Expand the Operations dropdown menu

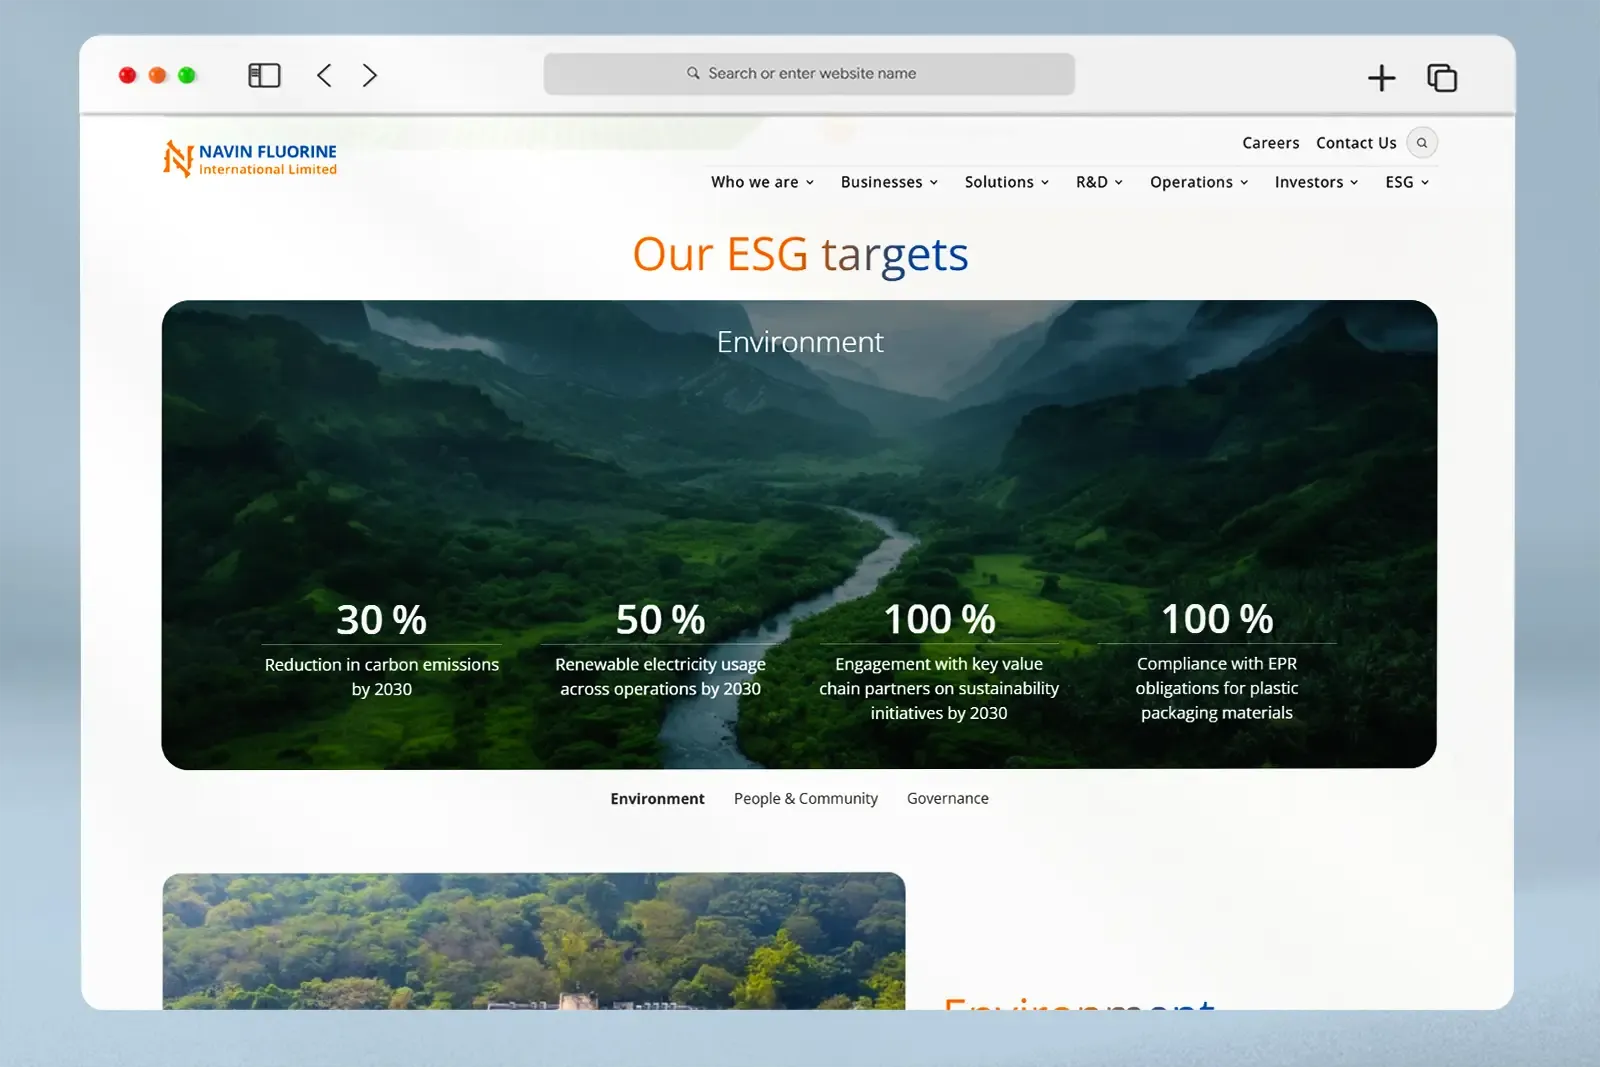click(1199, 182)
